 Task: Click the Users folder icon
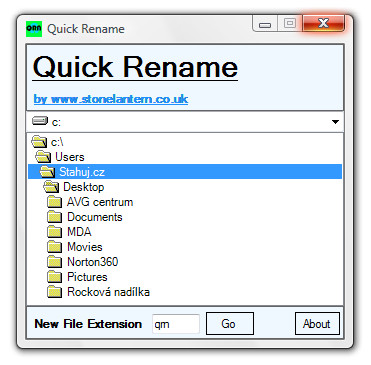(x=43, y=157)
